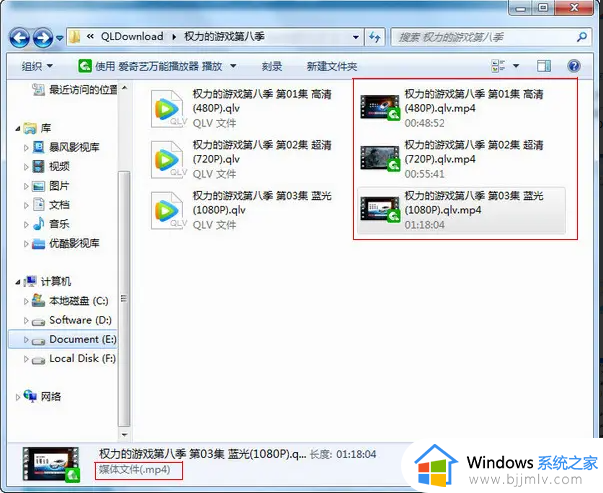Open 本地磁盘 (C:) drive

click(x=78, y=301)
